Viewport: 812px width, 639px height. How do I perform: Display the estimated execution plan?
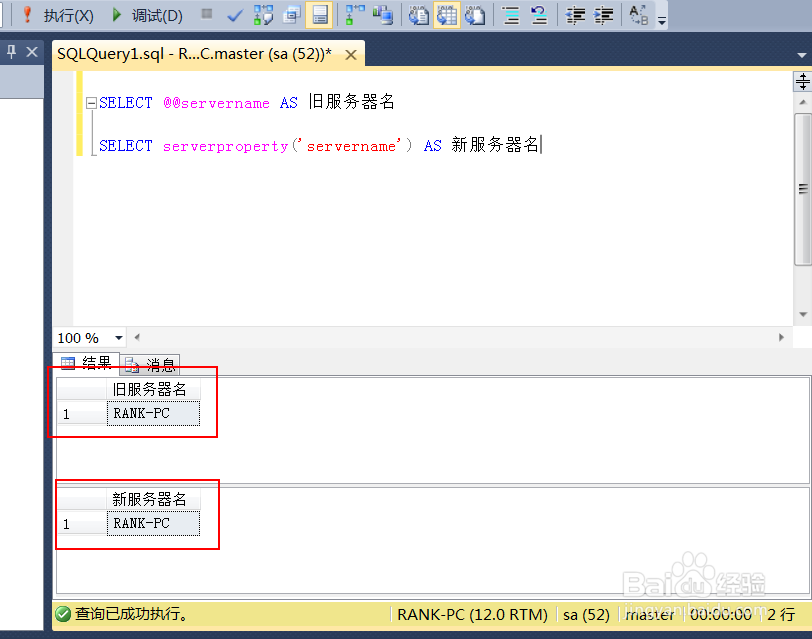[263, 15]
